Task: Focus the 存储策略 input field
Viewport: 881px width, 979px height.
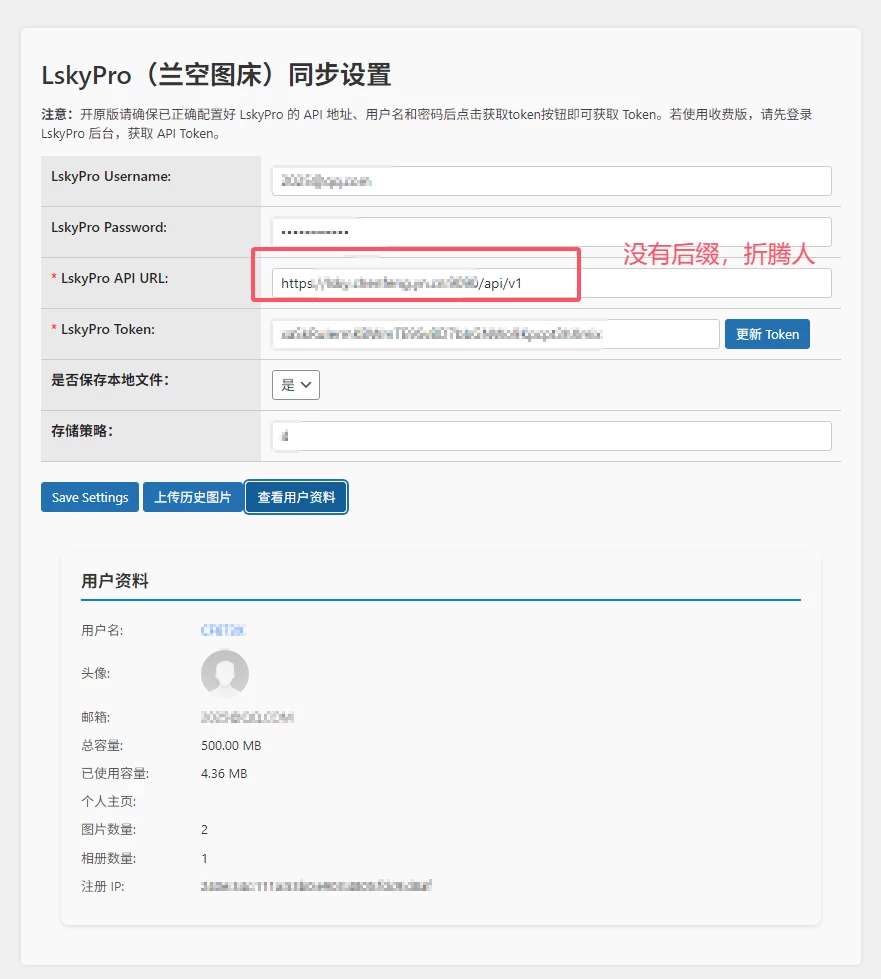Action: coord(551,436)
